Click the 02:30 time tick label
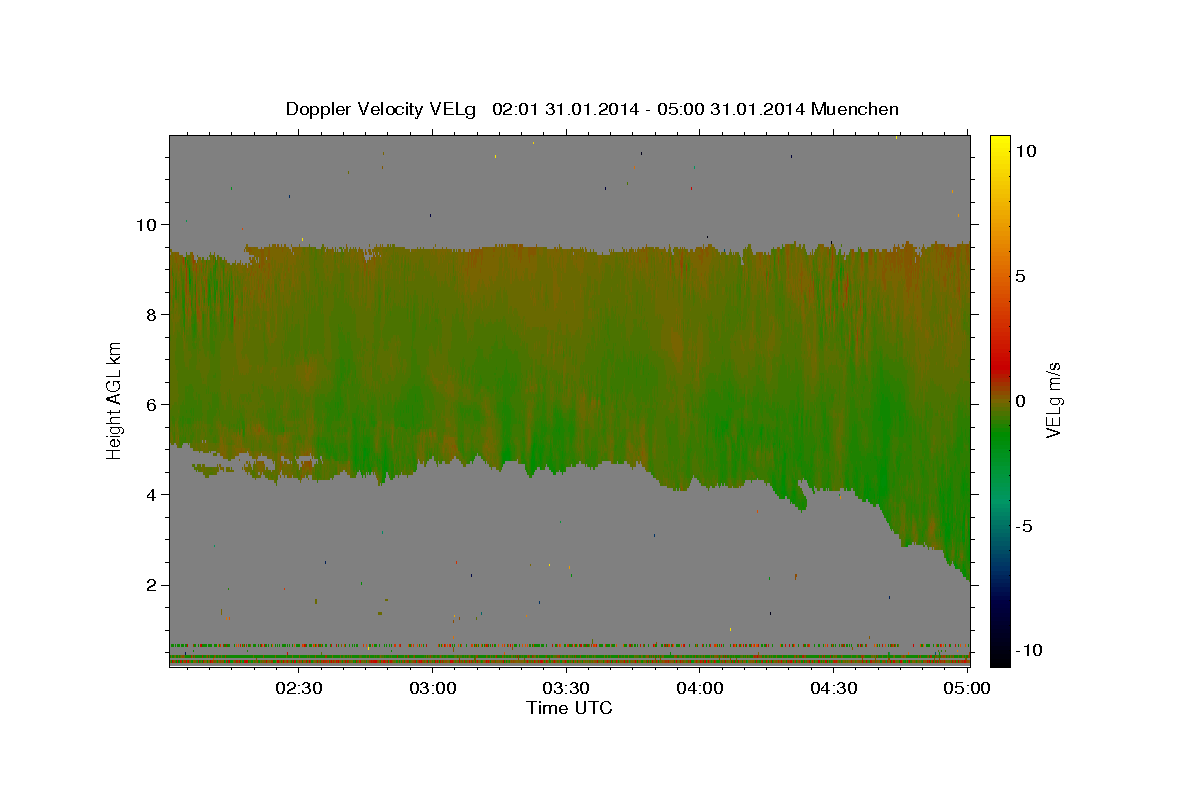 [x=300, y=688]
